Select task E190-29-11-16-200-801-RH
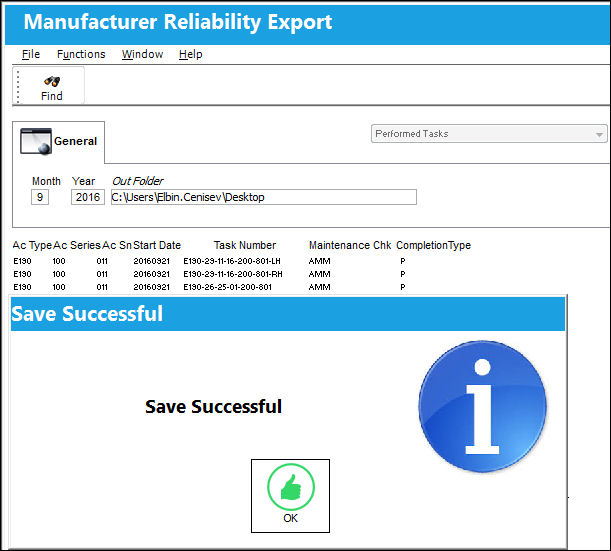This screenshot has width=611, height=551. [233, 274]
